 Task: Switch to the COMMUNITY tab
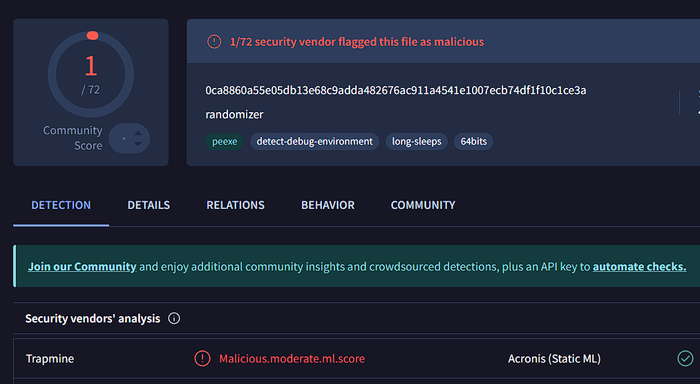point(423,205)
